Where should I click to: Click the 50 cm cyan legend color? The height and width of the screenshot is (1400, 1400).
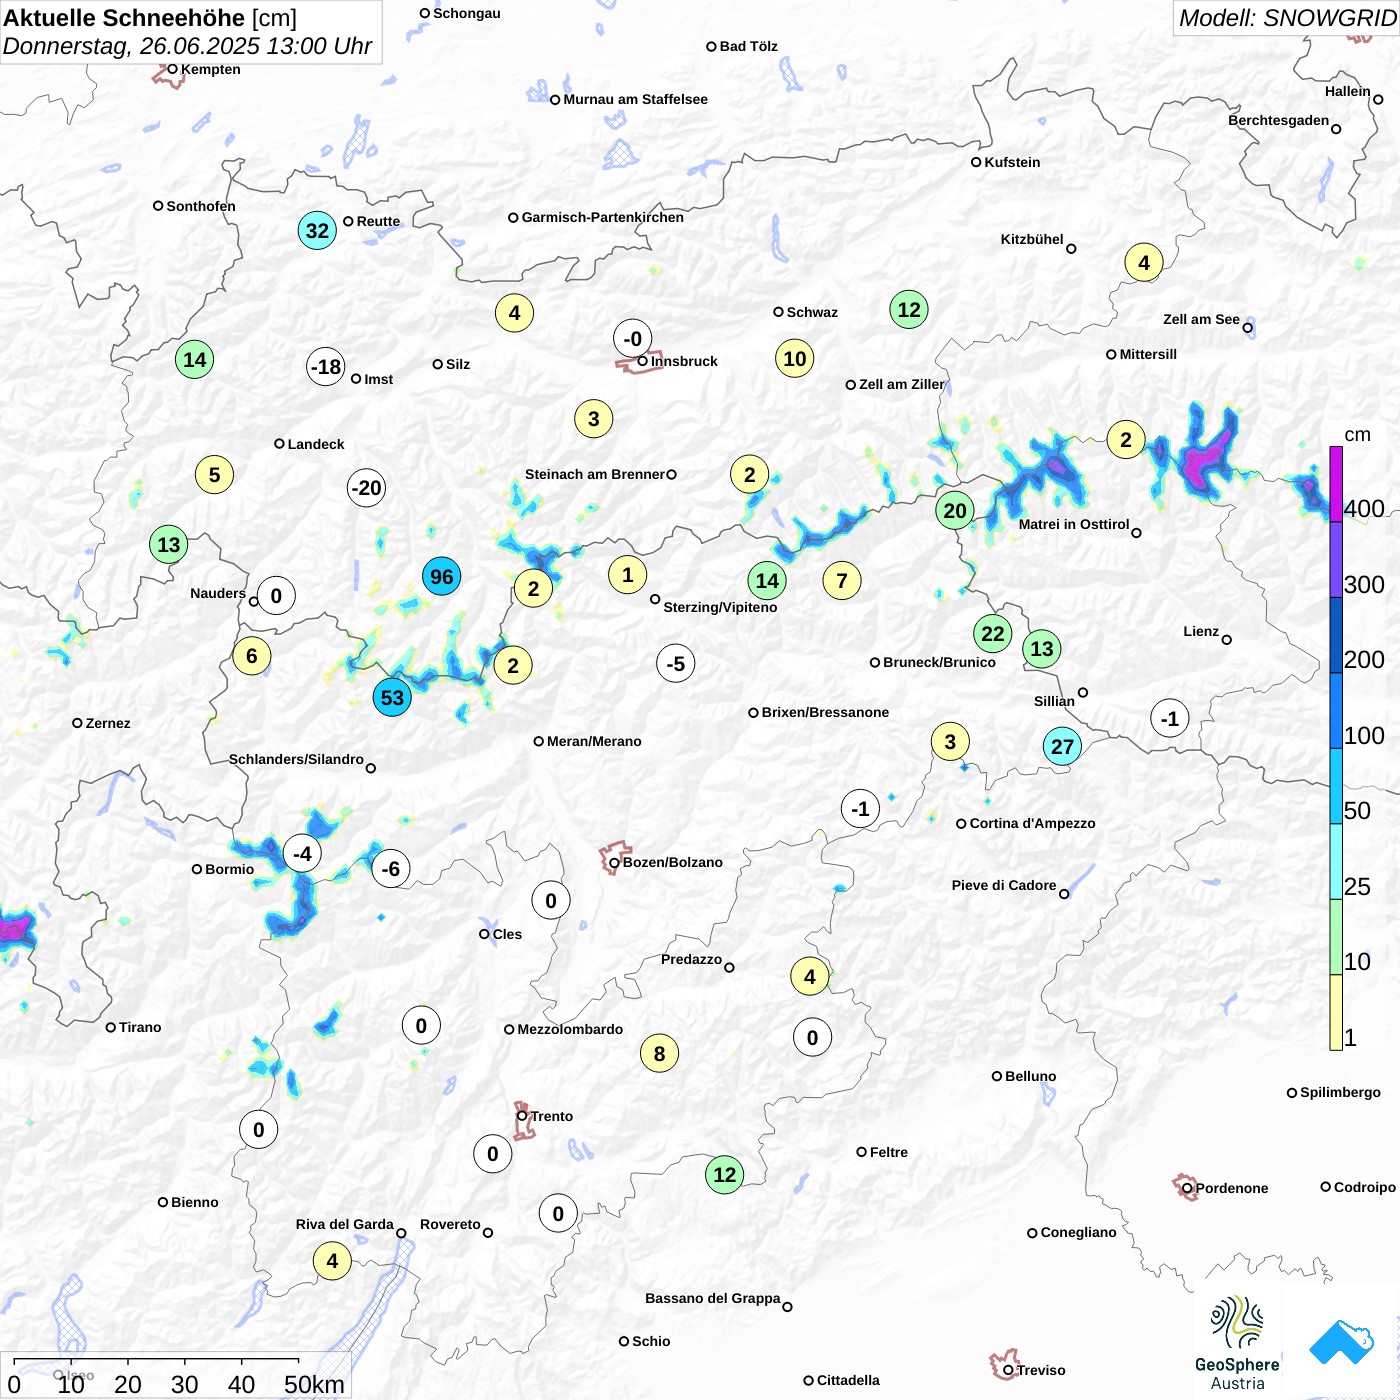[1336, 786]
